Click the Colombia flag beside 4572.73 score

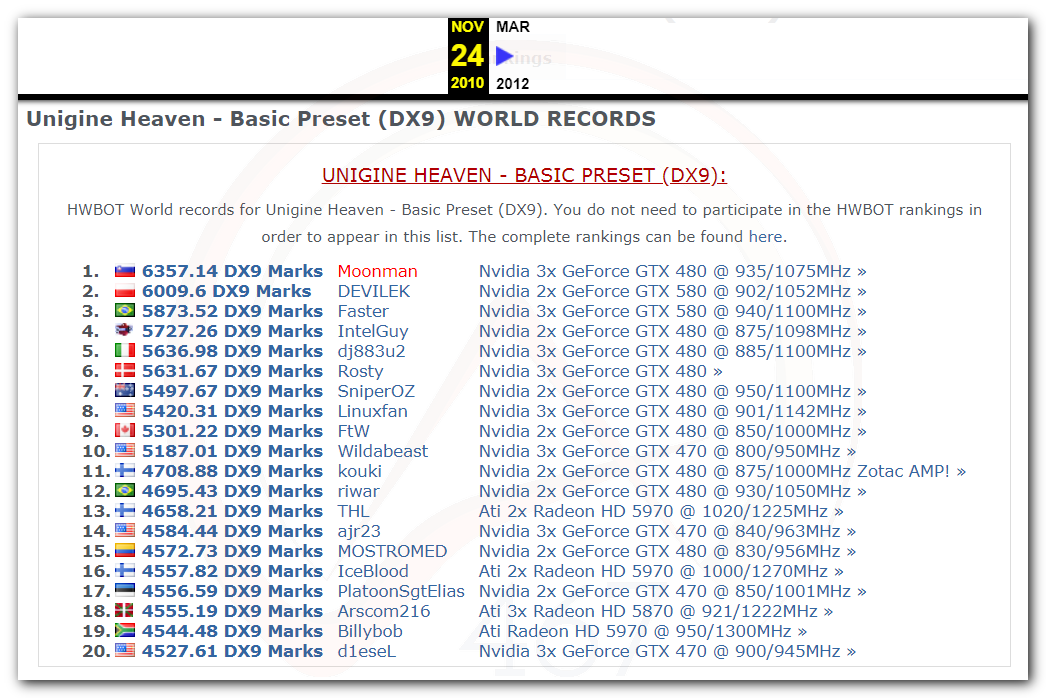tap(125, 551)
